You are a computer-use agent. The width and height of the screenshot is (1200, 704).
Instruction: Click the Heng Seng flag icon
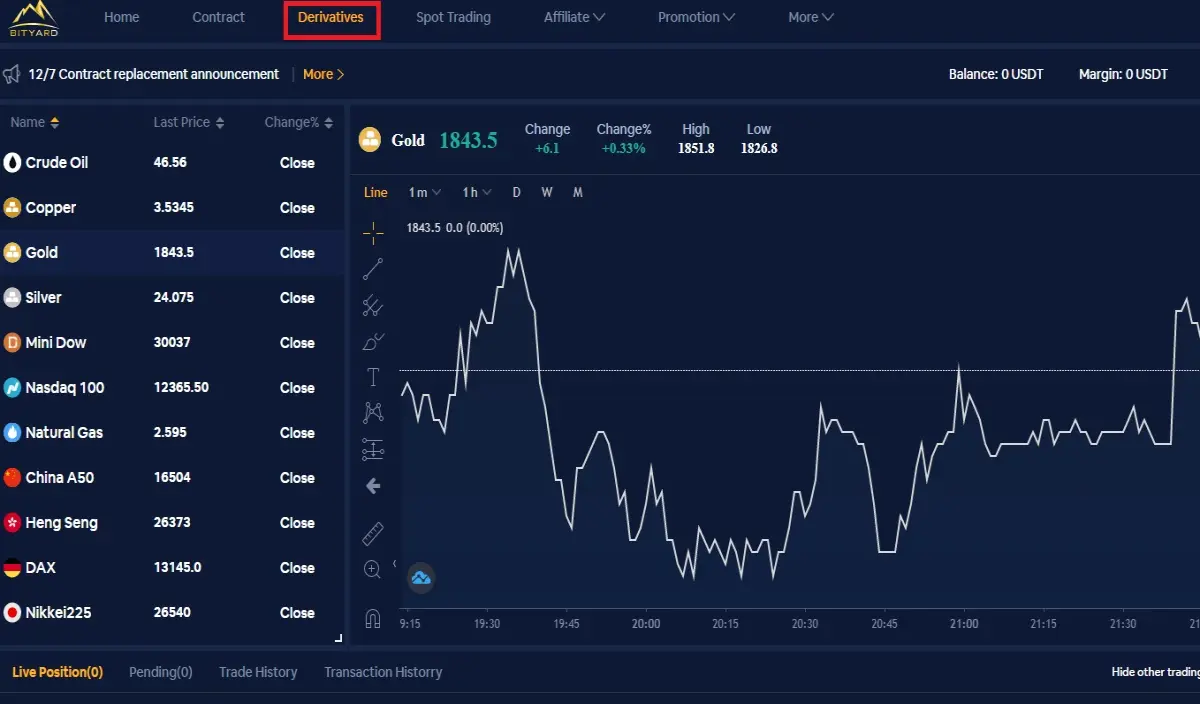[12, 522]
